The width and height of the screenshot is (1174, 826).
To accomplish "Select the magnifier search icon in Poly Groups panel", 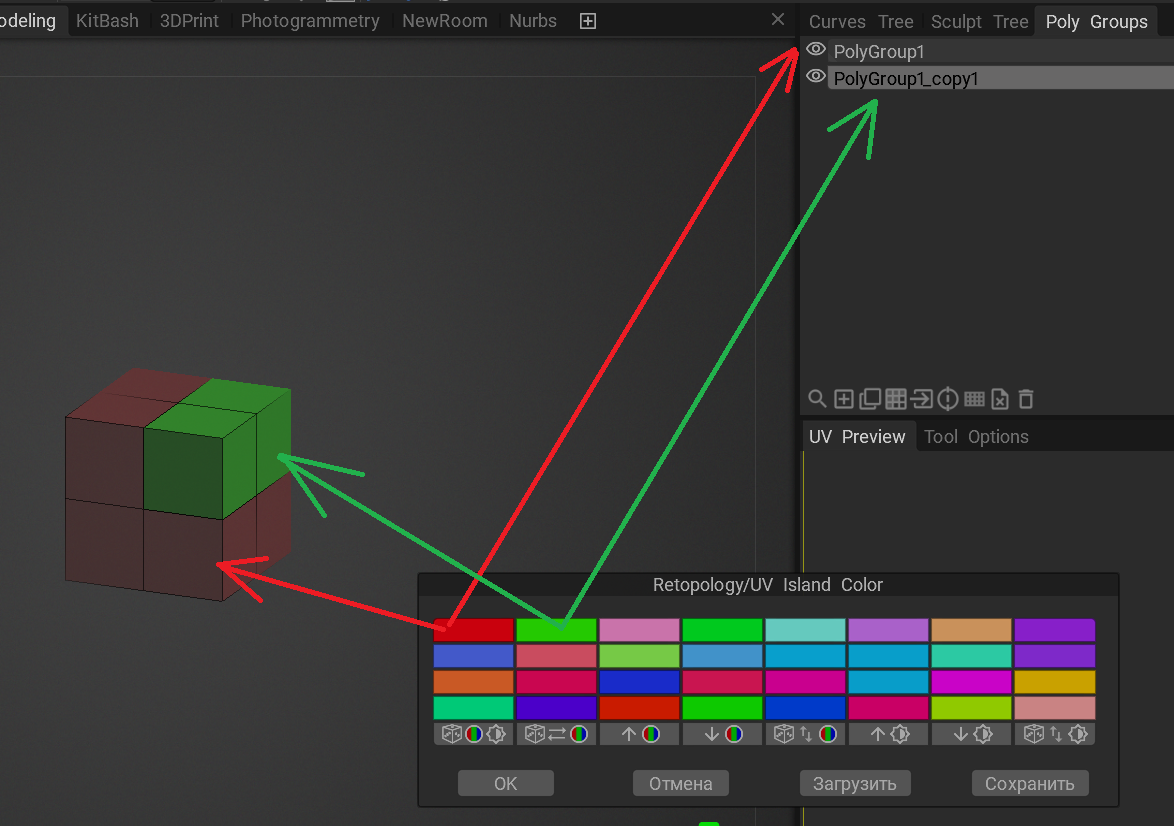I will (x=818, y=399).
